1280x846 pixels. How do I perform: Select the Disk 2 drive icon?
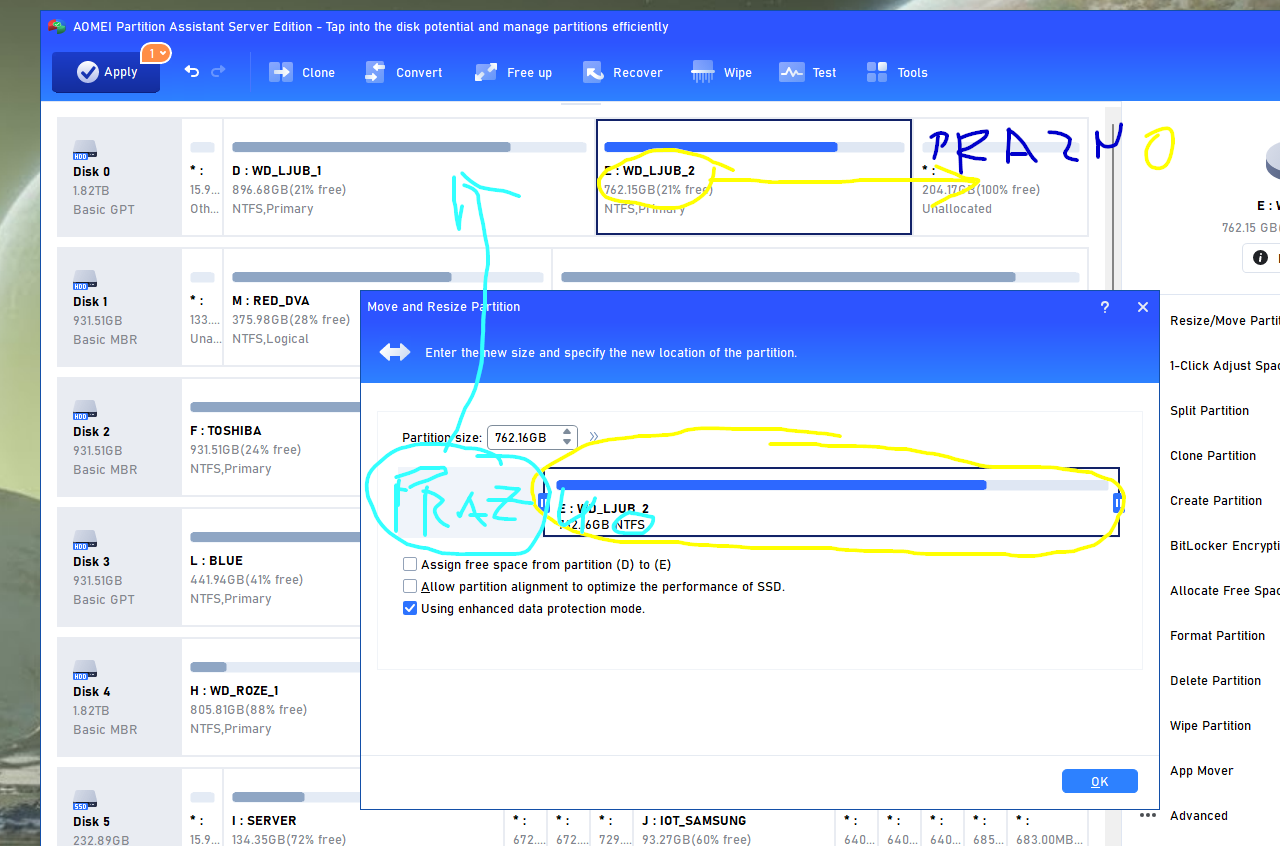point(85,411)
